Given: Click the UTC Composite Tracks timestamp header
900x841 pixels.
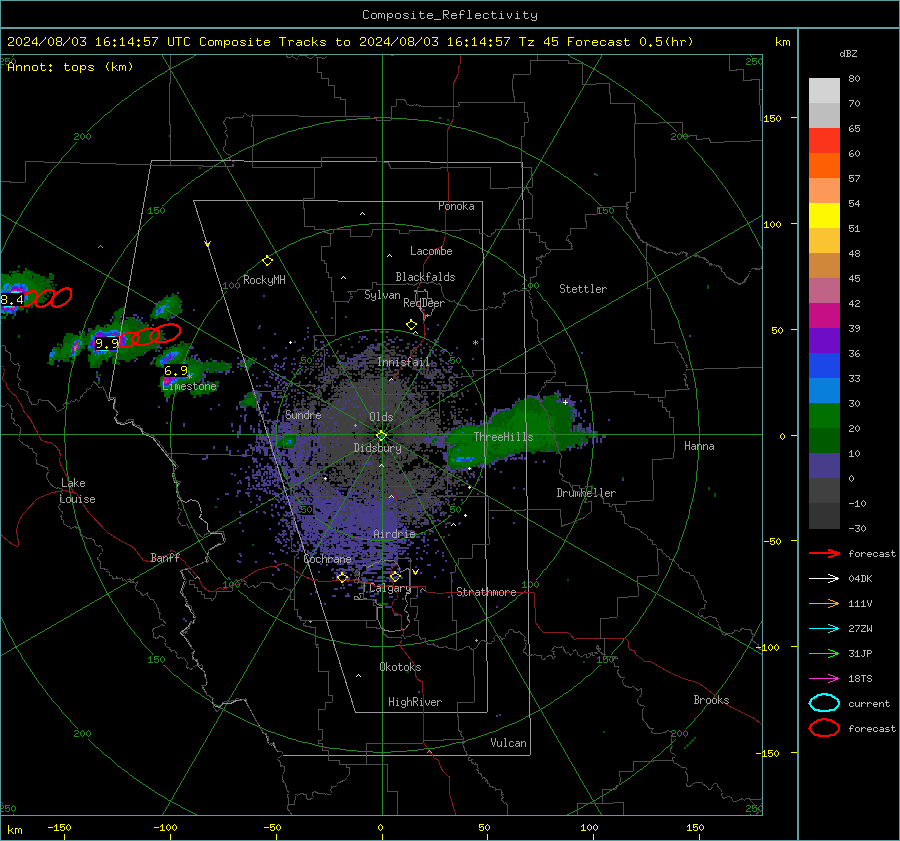Looking at the screenshot, I should point(350,42).
